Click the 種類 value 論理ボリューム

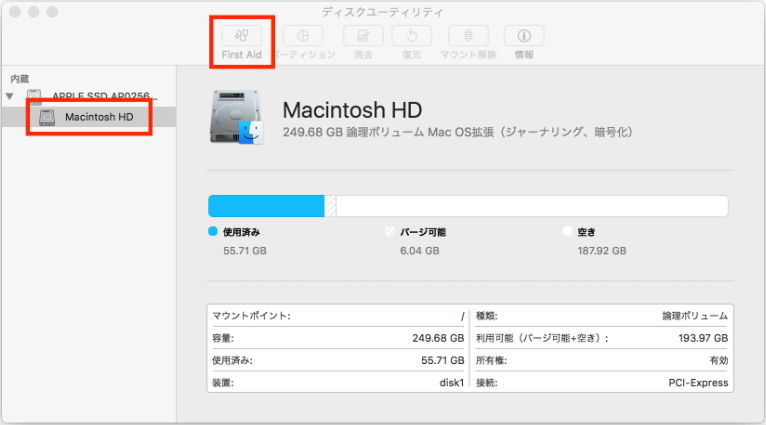click(x=695, y=316)
